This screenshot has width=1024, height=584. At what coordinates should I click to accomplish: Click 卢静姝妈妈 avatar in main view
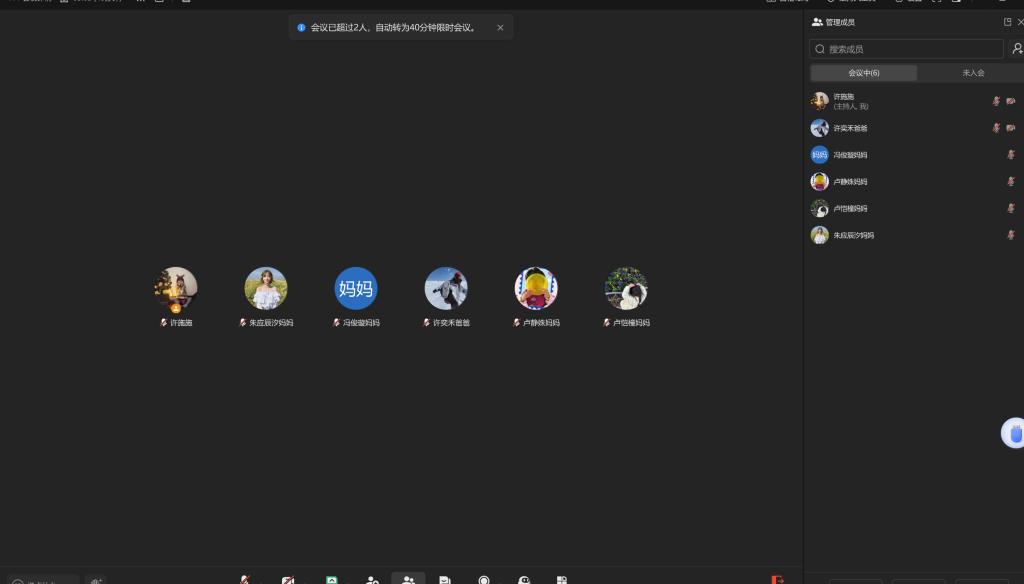pyautogui.click(x=536, y=289)
